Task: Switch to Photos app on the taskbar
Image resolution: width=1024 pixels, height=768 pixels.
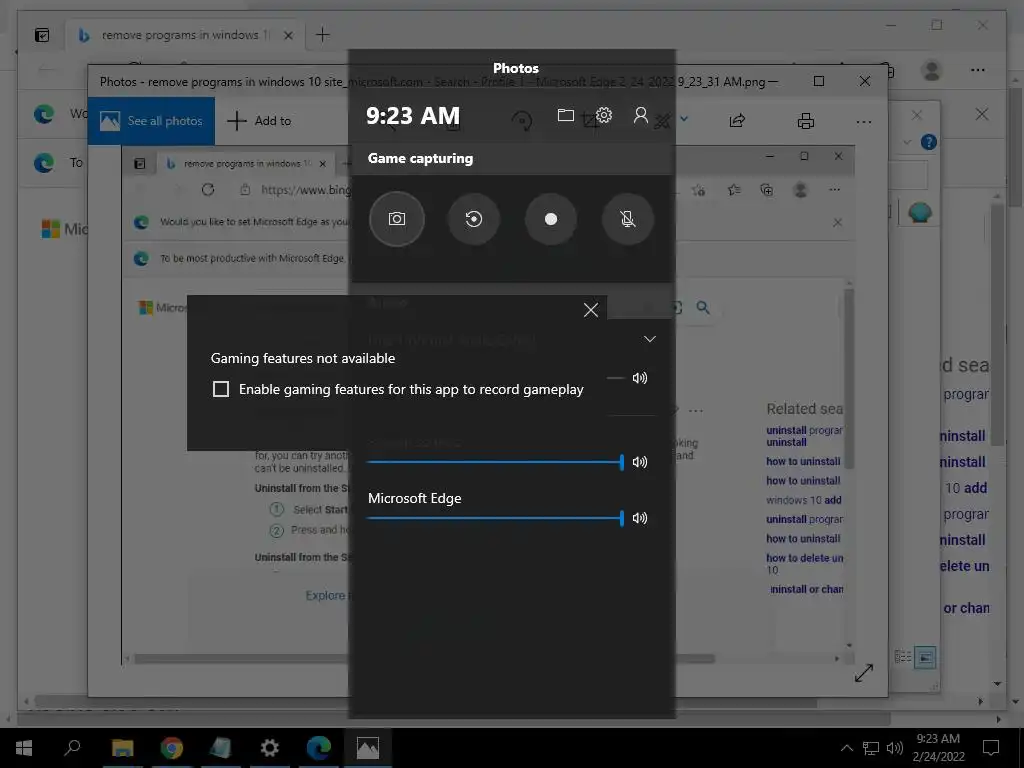Action: 368,748
